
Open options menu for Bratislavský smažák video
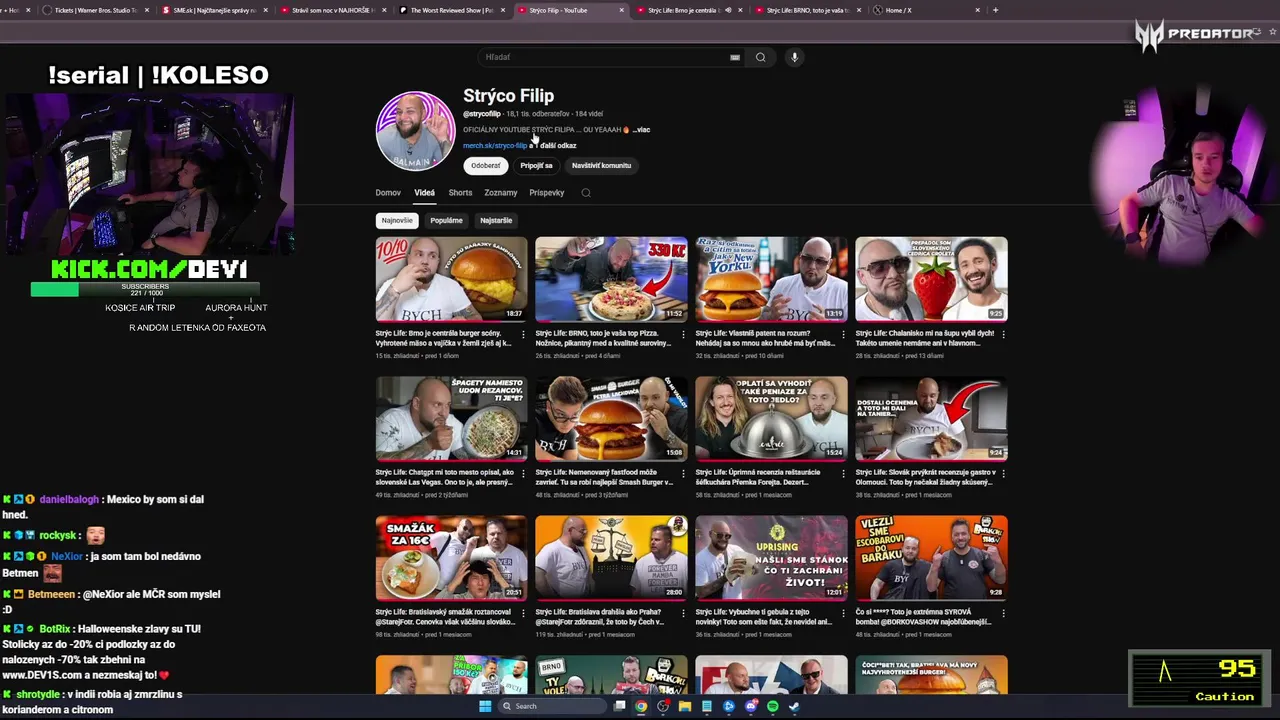(x=523, y=612)
